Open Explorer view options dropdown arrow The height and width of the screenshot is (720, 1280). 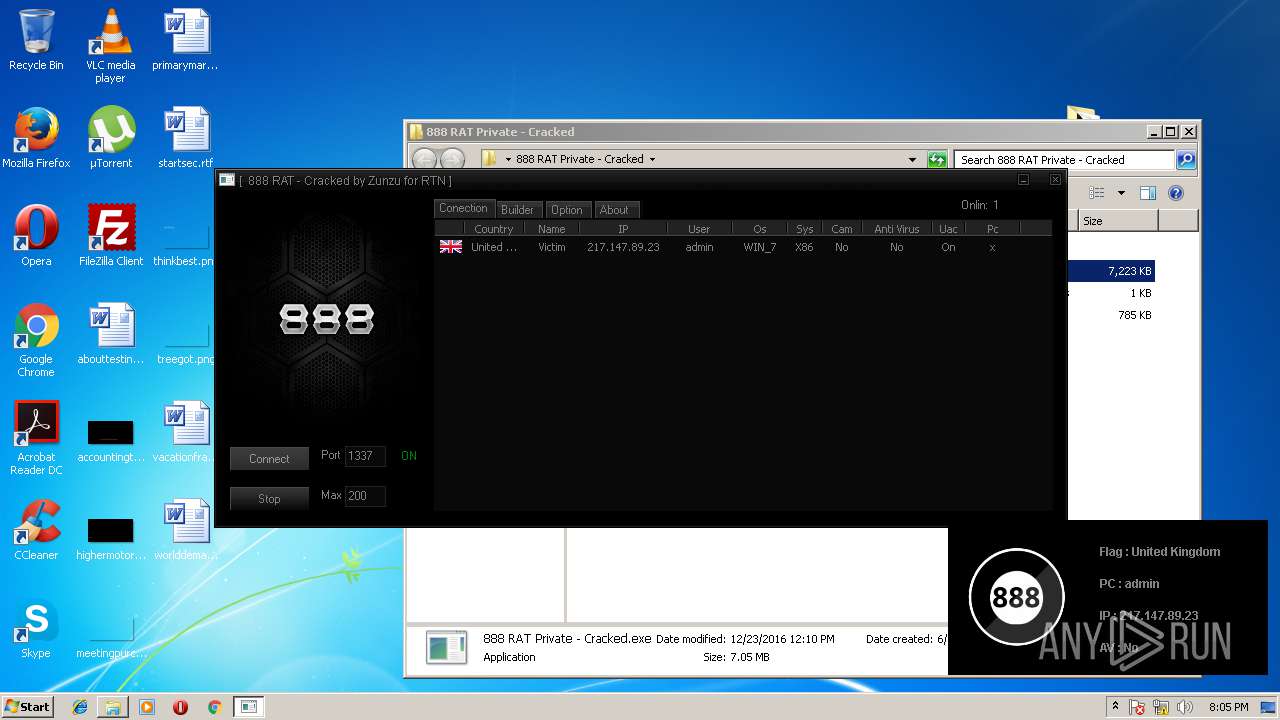point(1121,193)
